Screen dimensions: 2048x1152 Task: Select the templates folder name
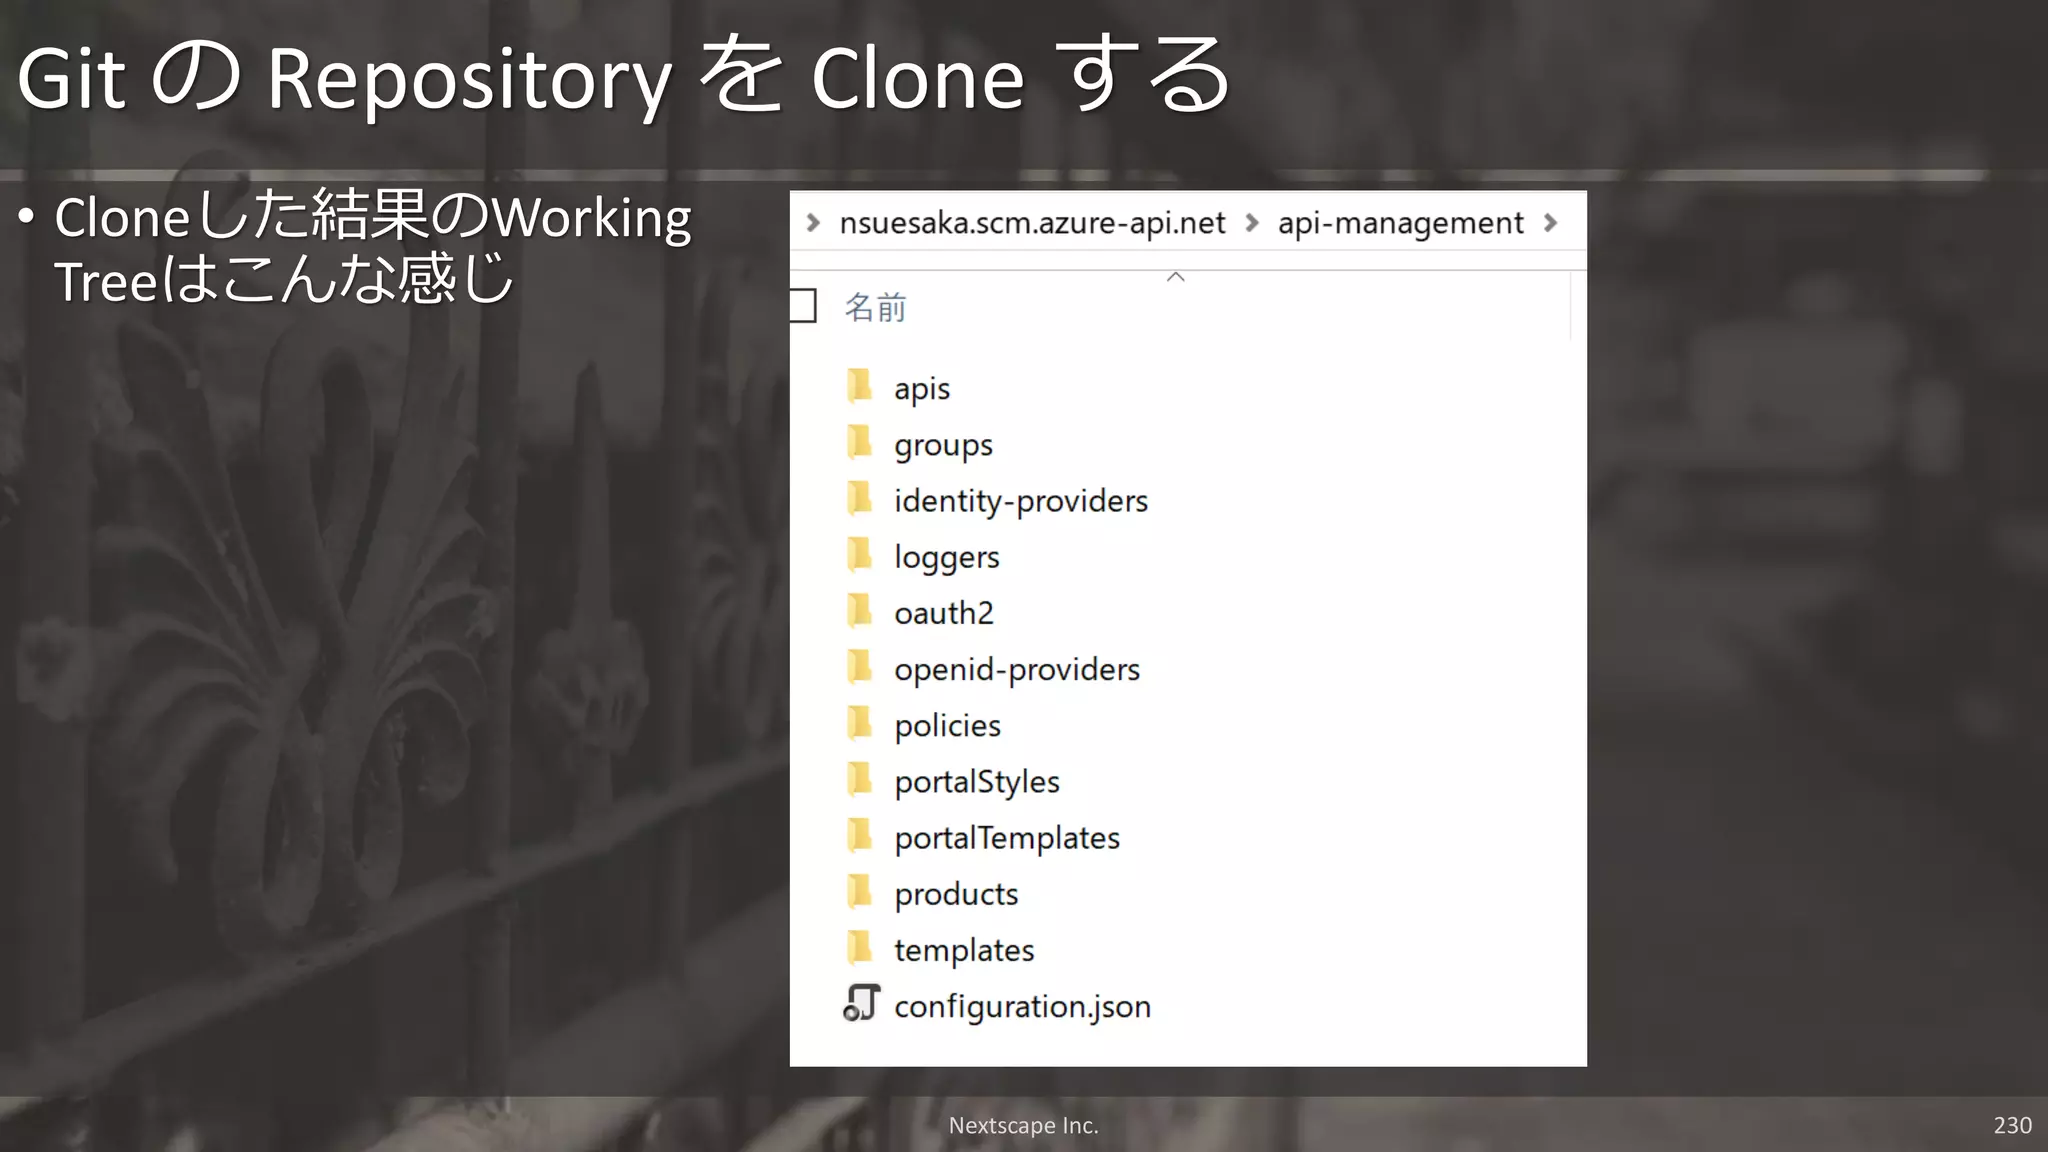(x=964, y=950)
